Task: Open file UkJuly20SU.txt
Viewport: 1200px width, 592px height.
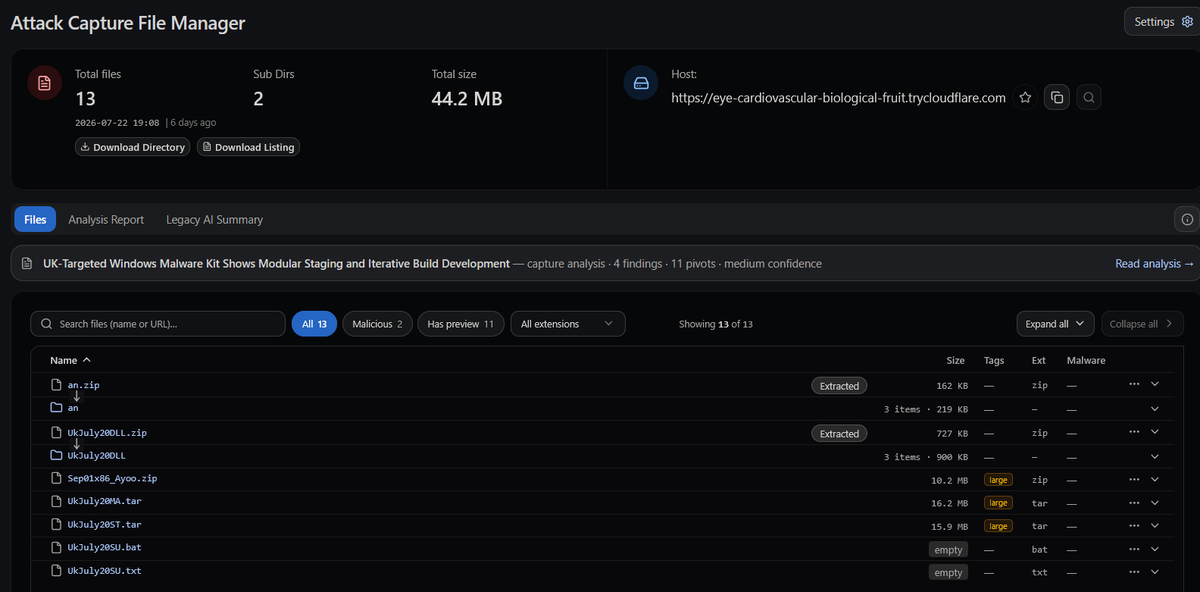Action: (105, 571)
